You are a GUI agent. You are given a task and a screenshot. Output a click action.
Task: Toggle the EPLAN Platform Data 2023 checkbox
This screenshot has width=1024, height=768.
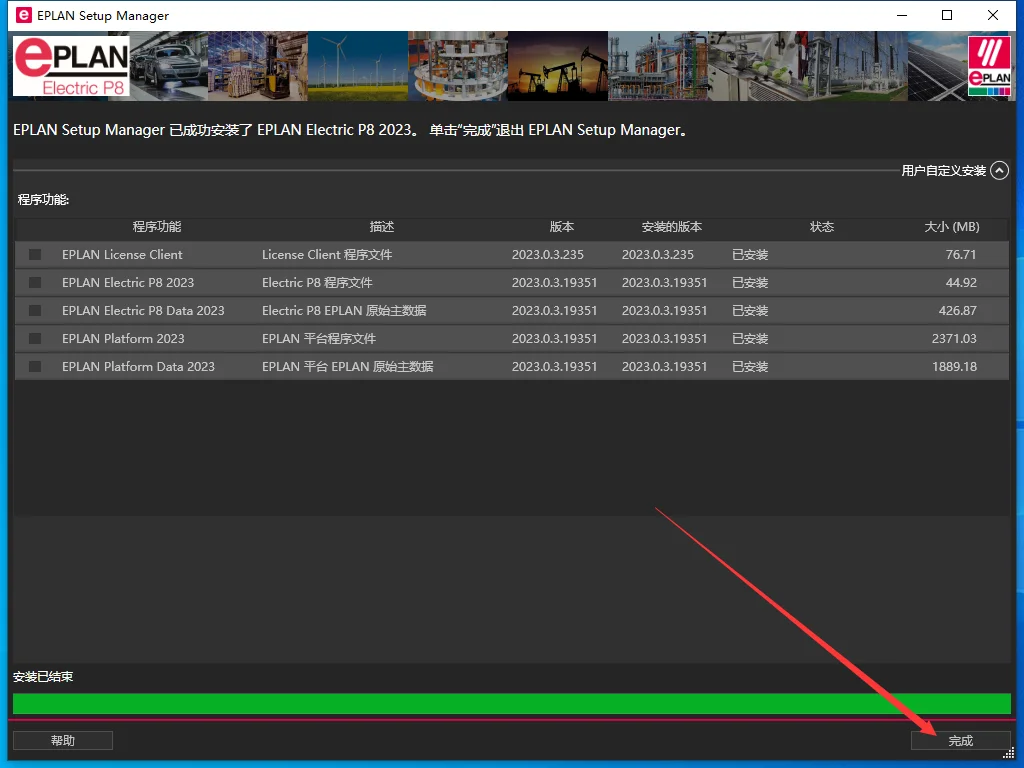[35, 367]
